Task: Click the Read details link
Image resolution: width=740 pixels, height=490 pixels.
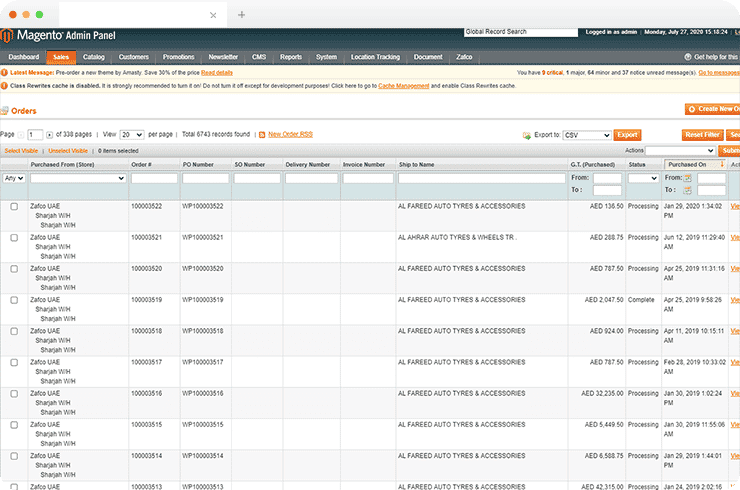Action: point(217,73)
